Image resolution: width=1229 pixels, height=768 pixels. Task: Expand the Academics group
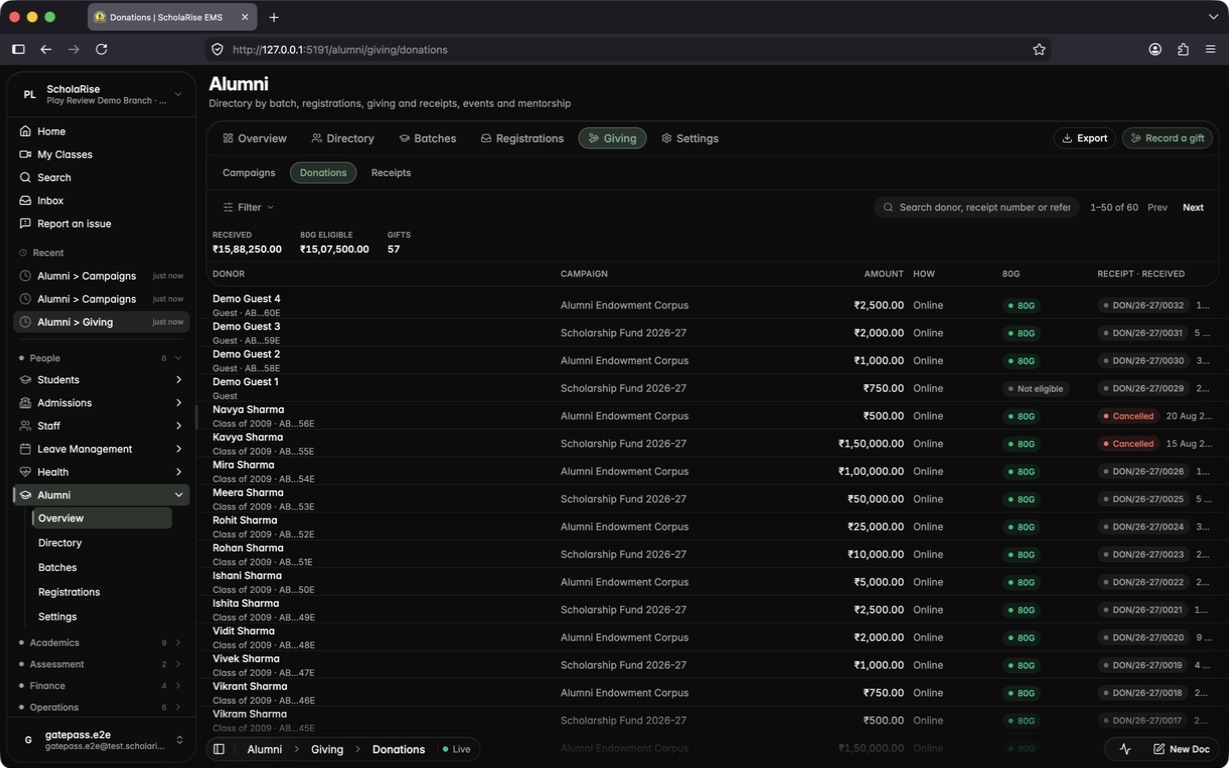click(x=100, y=643)
